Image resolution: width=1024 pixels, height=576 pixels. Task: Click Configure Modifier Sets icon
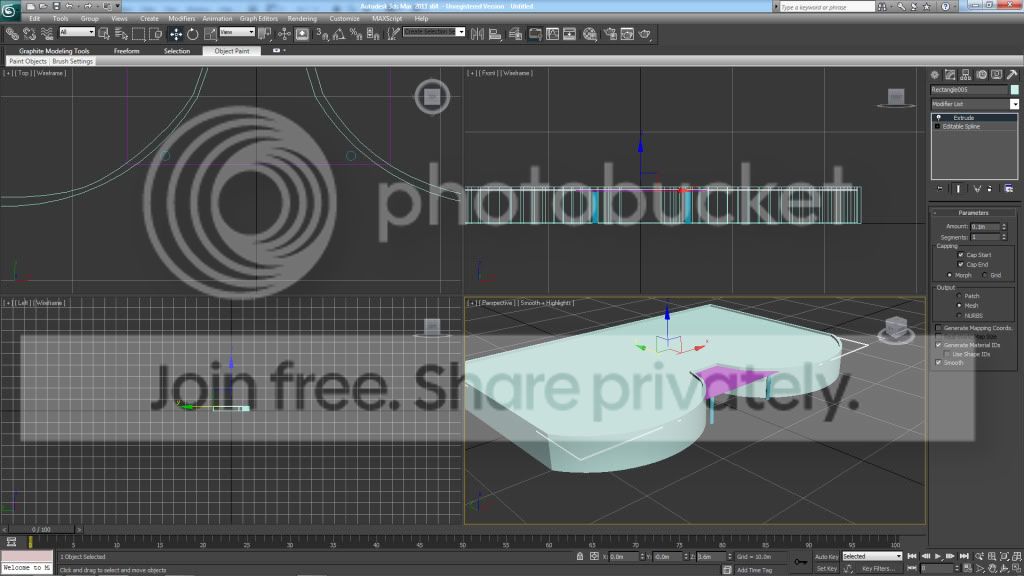tap(1009, 189)
